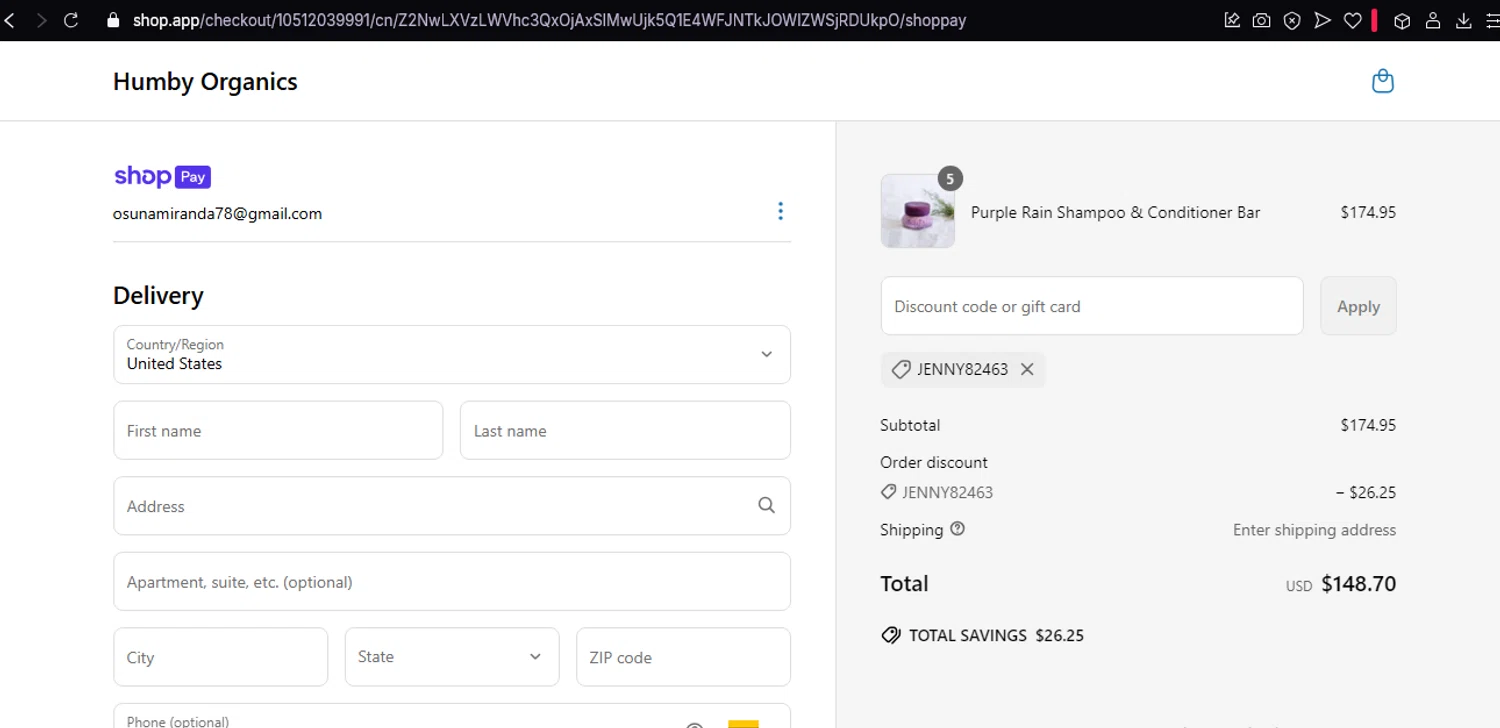Viewport: 1500px width, 728px height.
Task: Focus the First name field
Action: point(278,431)
